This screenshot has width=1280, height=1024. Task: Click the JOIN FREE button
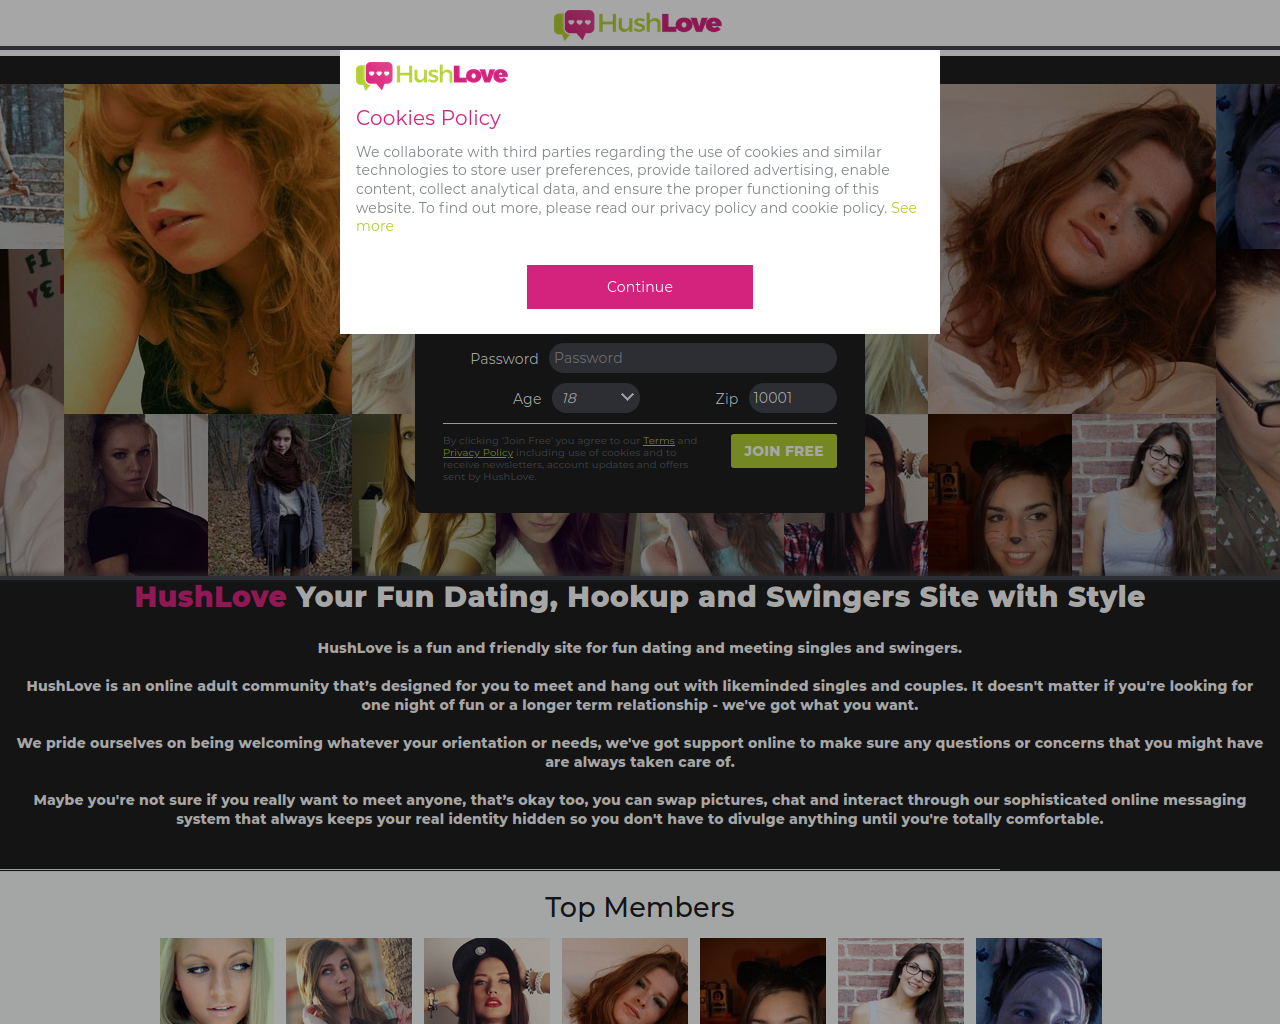pos(784,451)
